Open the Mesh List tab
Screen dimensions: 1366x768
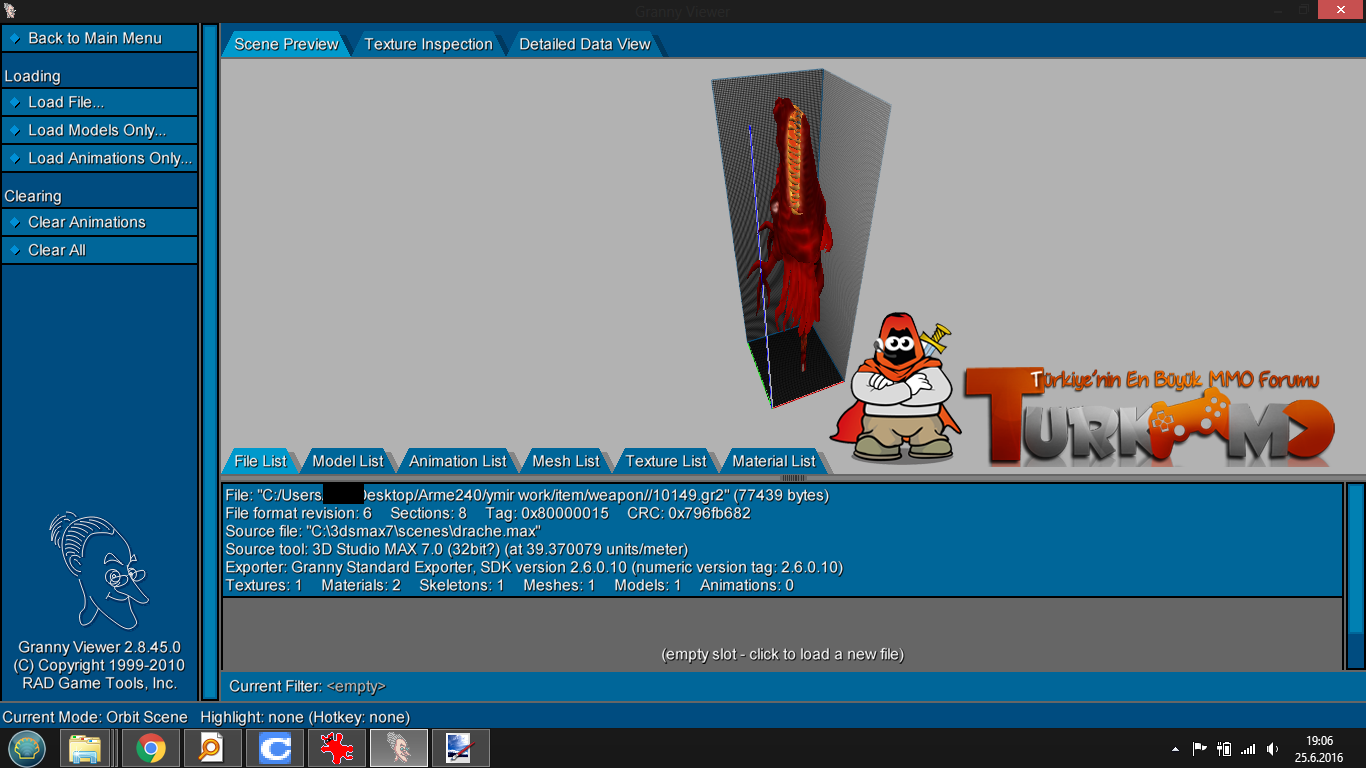(565, 461)
